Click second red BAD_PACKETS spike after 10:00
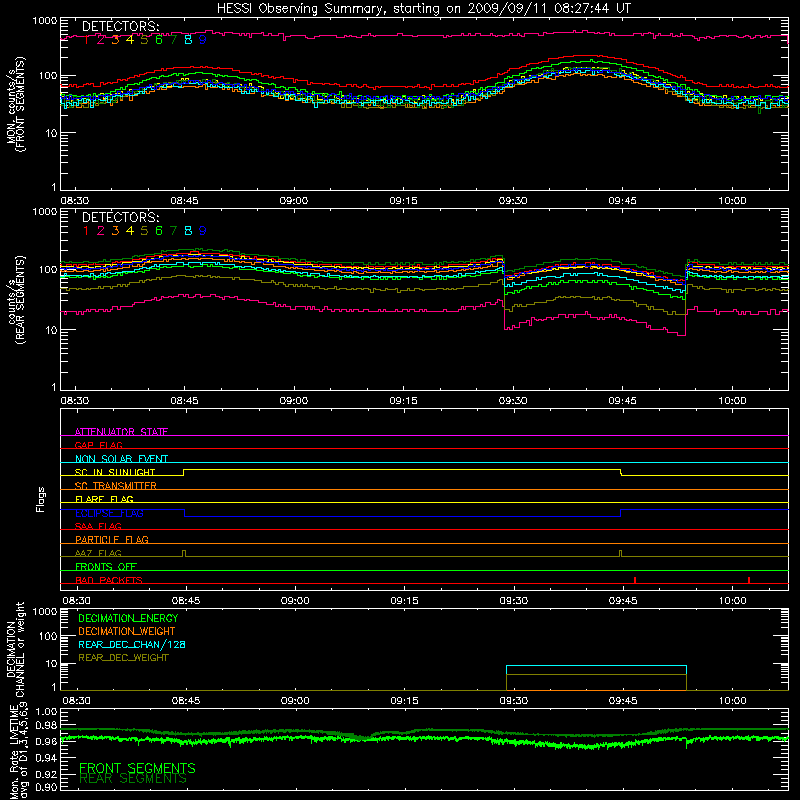The width and height of the screenshot is (800, 800). tap(748, 580)
